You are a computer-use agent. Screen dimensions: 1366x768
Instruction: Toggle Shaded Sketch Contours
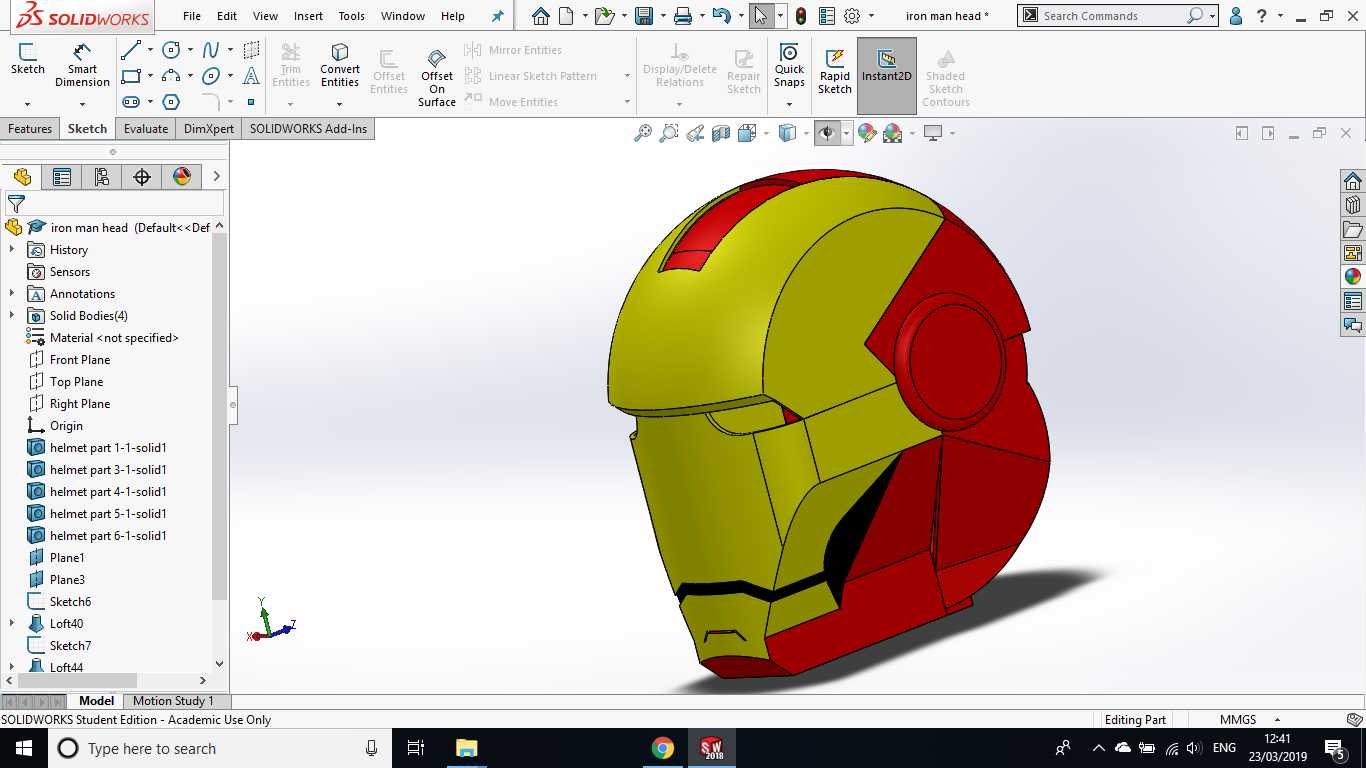point(946,77)
